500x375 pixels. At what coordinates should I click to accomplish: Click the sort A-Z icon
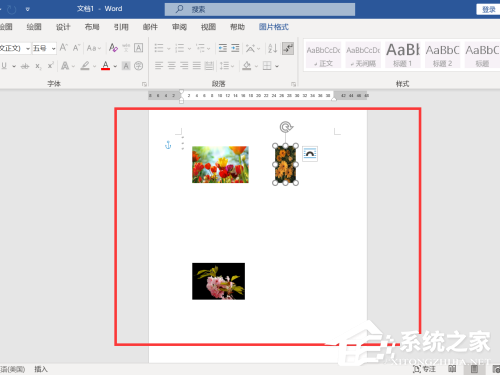(272, 48)
